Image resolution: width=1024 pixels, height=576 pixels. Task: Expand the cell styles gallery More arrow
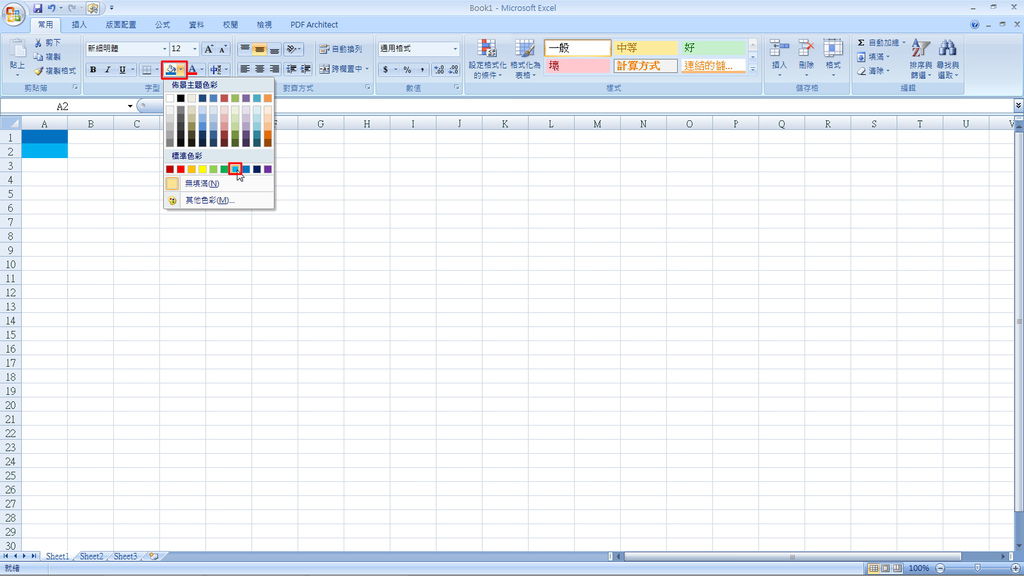[x=753, y=69]
